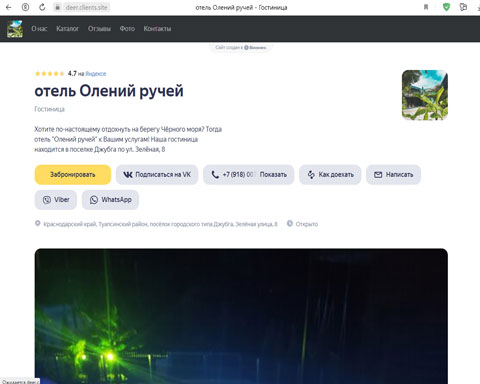
Task: Click the yellow Забронировать button
Action: [x=73, y=174]
